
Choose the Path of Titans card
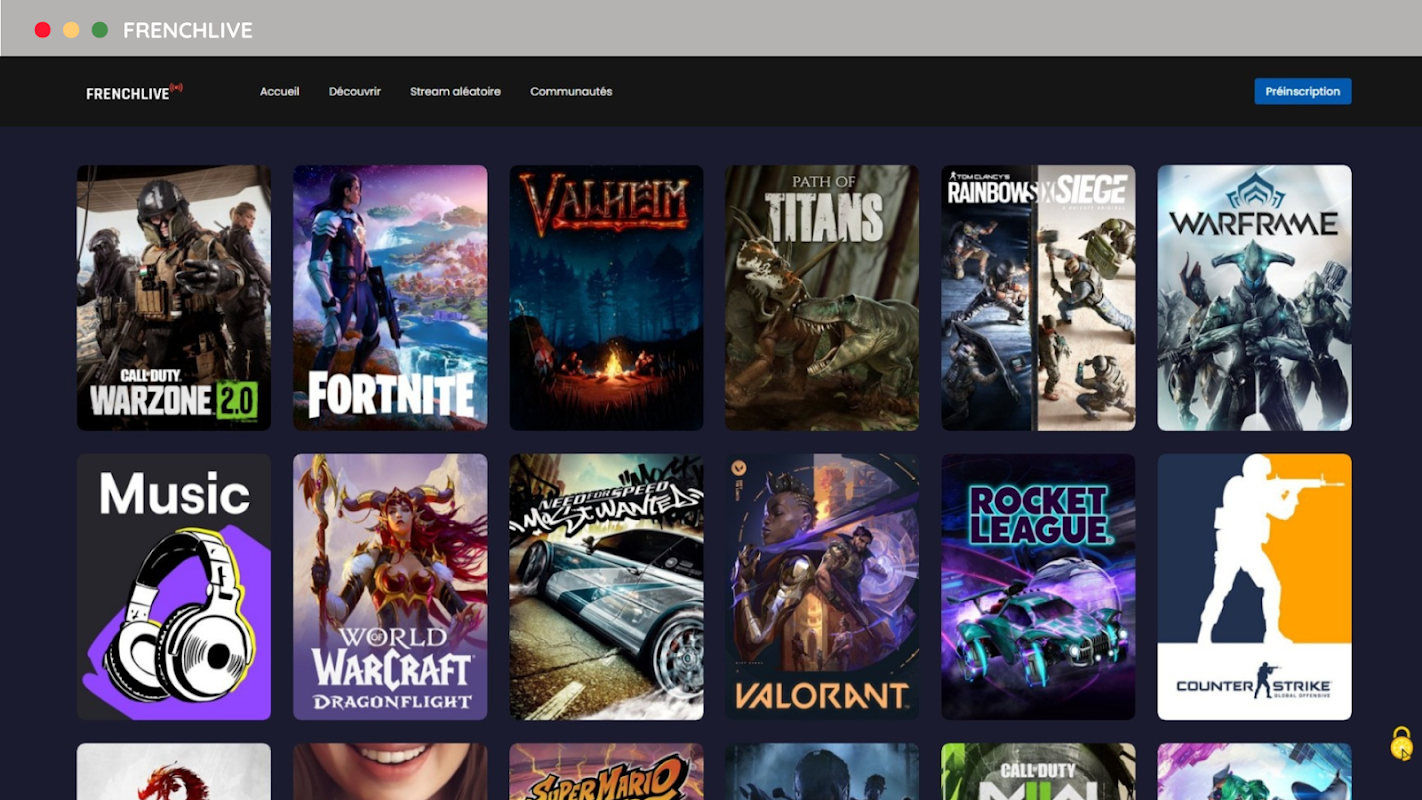822,298
